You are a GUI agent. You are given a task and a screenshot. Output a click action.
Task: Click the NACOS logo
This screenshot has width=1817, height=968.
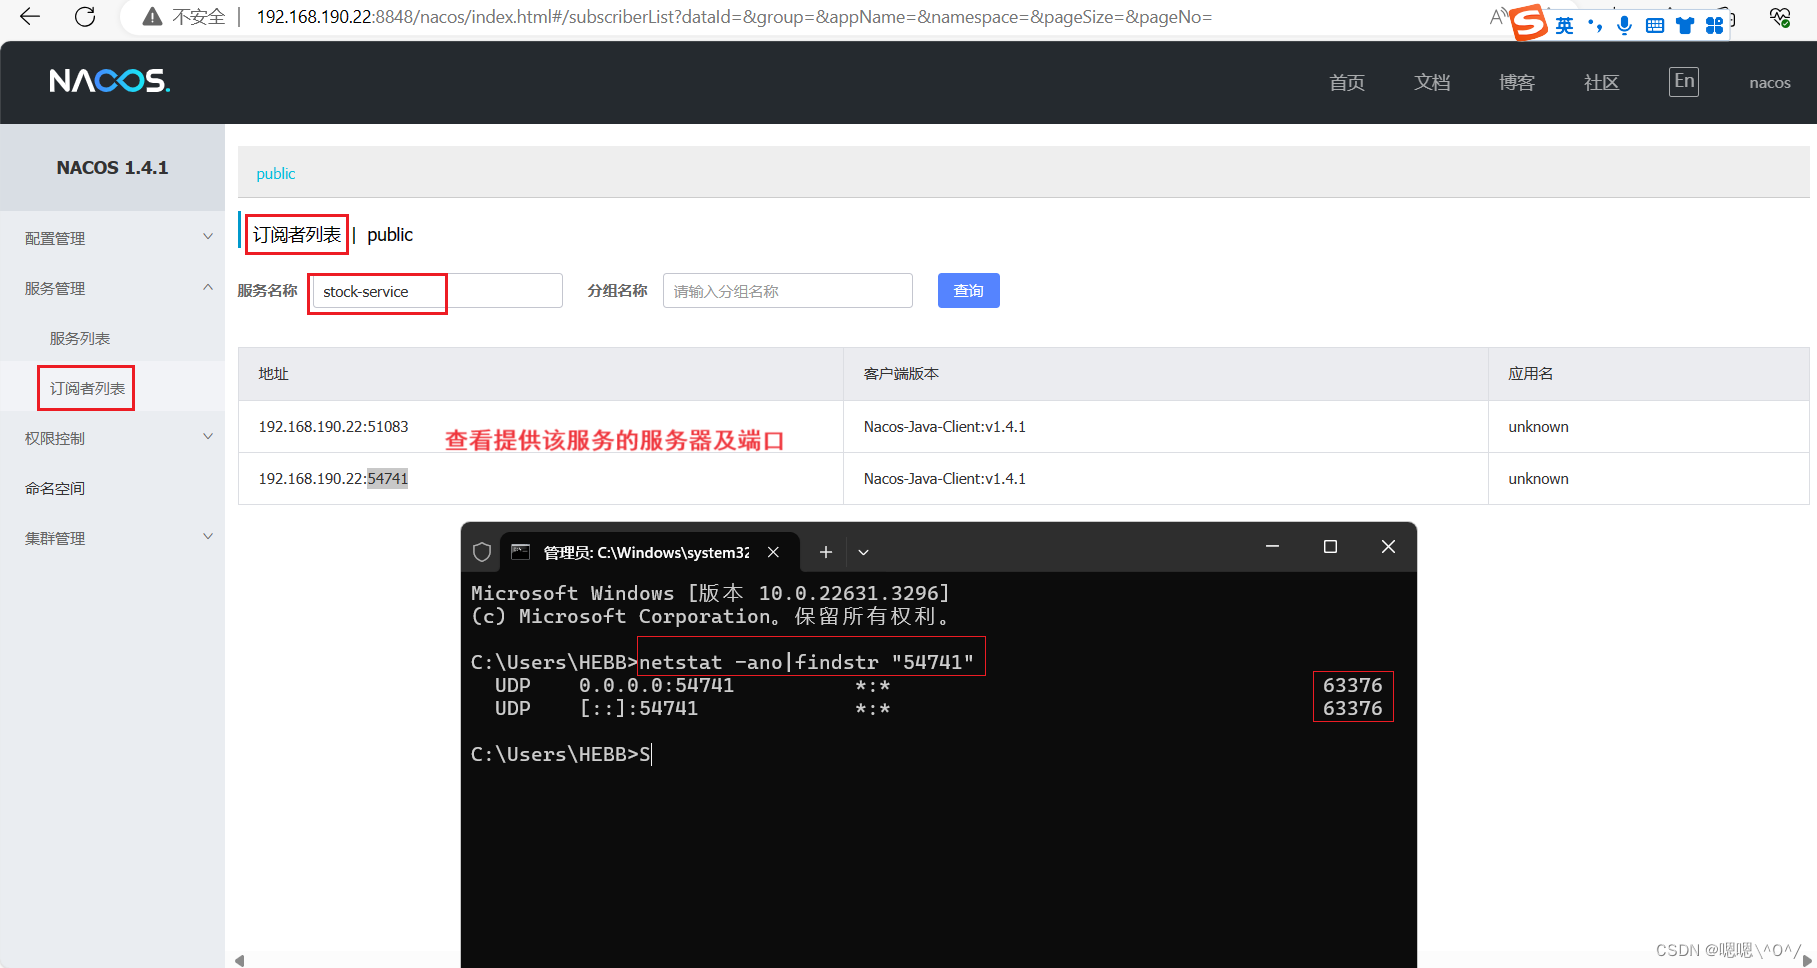point(110,81)
